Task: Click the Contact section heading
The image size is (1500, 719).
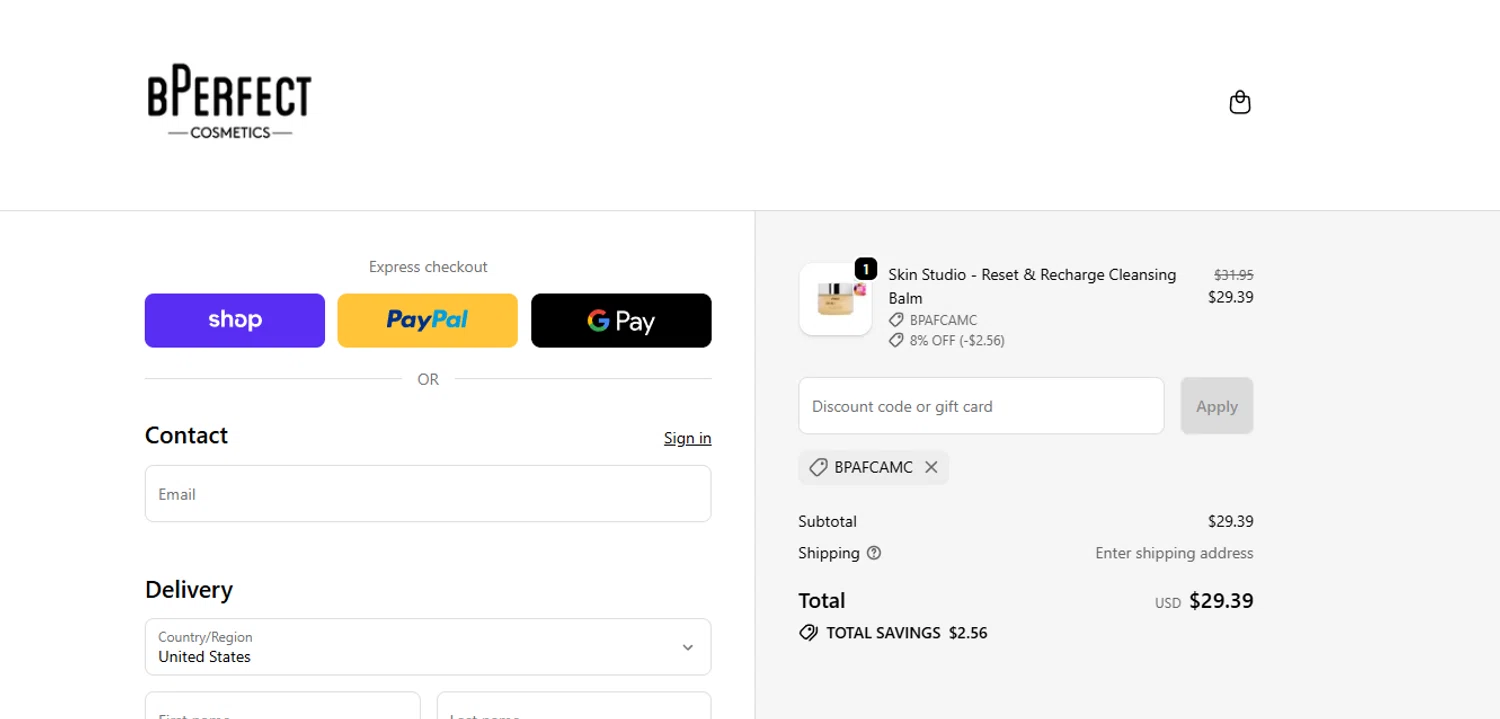Action: coord(187,435)
